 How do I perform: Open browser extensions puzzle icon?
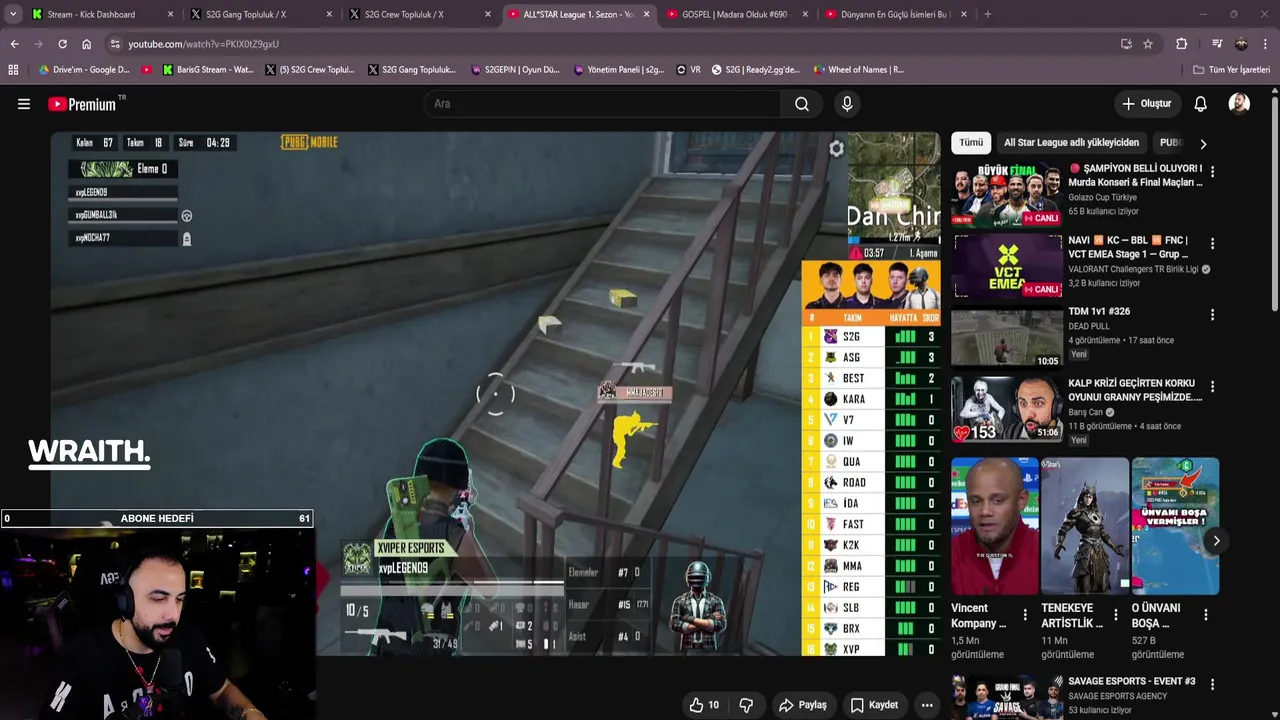click(1181, 44)
